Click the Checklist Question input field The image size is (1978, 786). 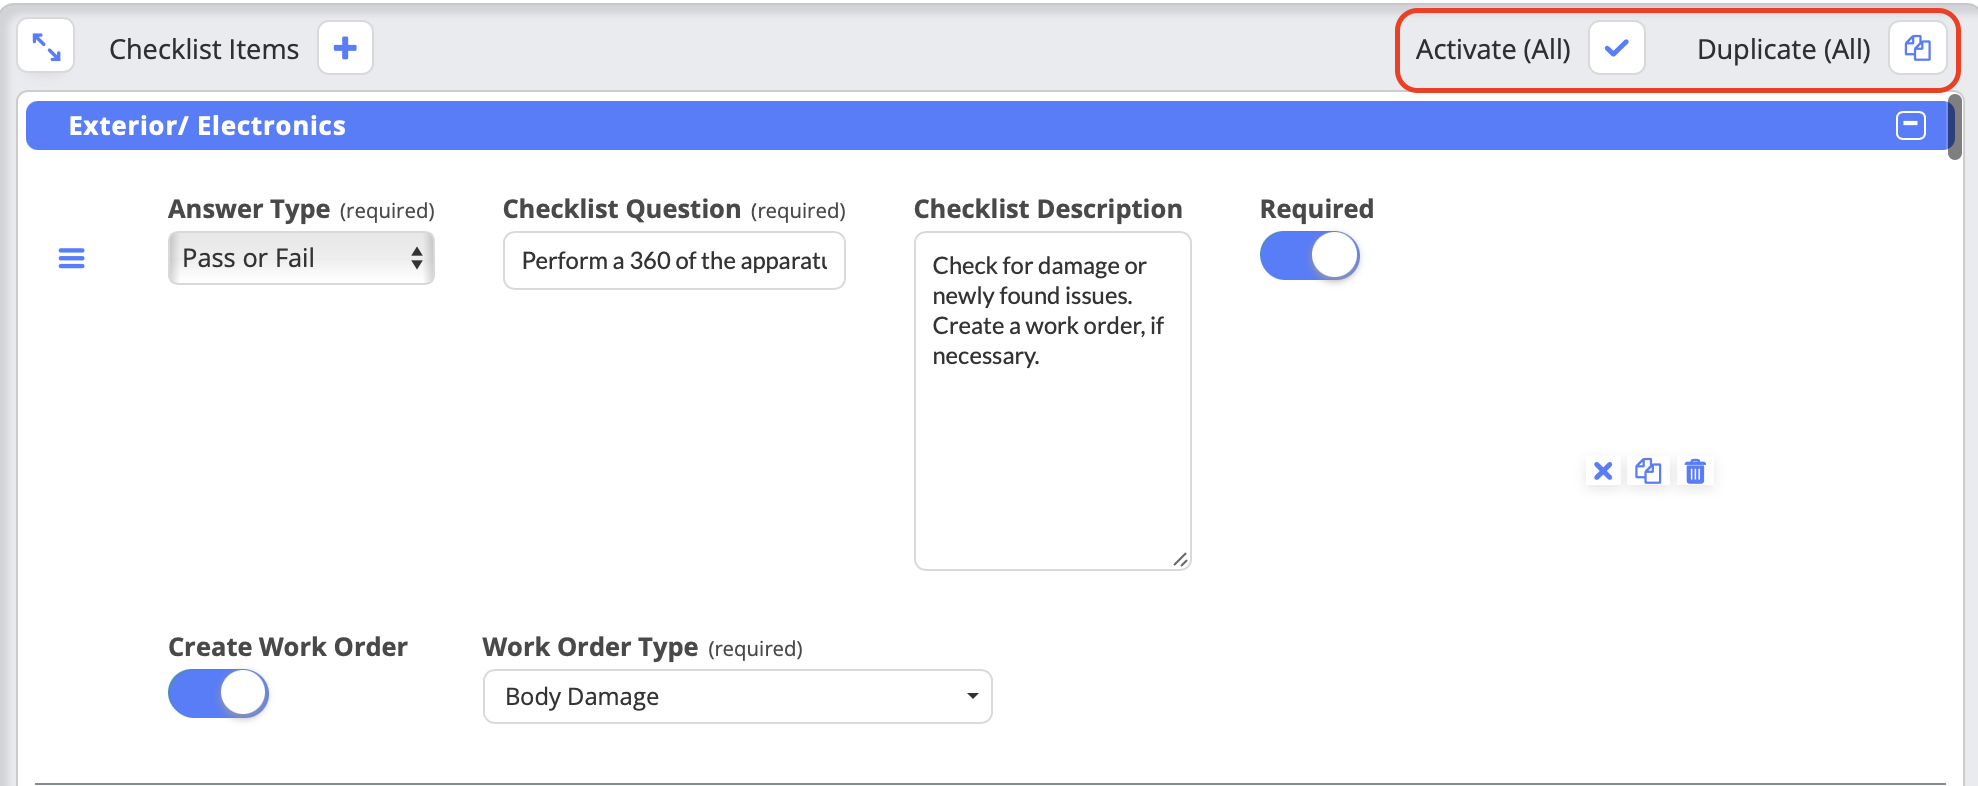coord(674,261)
